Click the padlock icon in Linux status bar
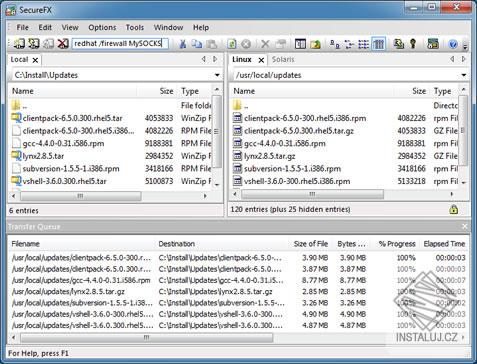The width and height of the screenshot is (477, 364). 453,209
